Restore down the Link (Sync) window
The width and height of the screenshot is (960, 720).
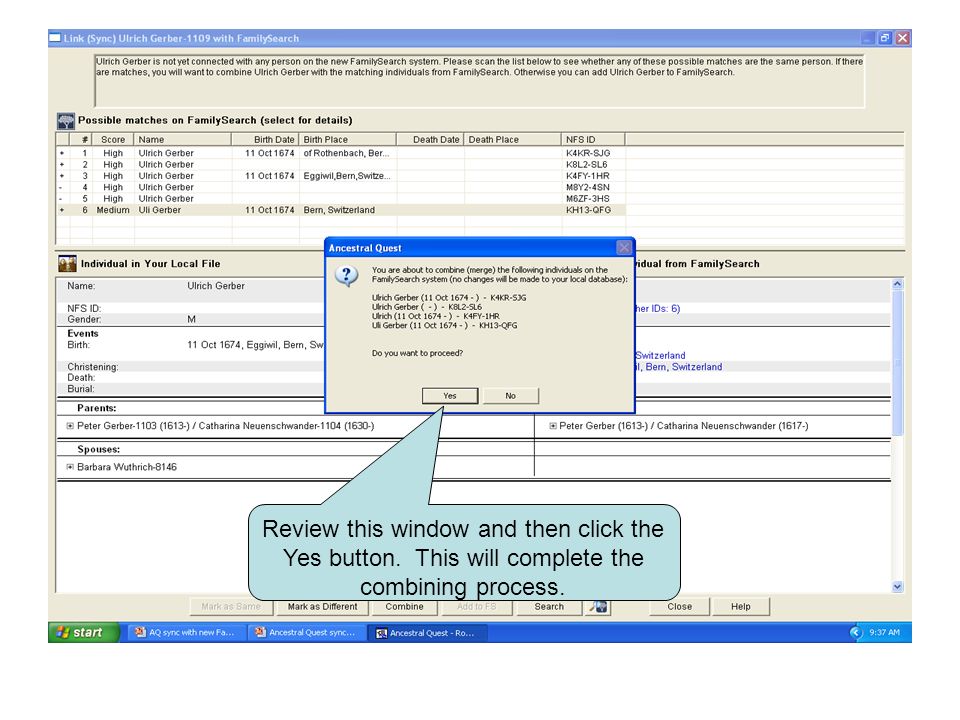(885, 38)
